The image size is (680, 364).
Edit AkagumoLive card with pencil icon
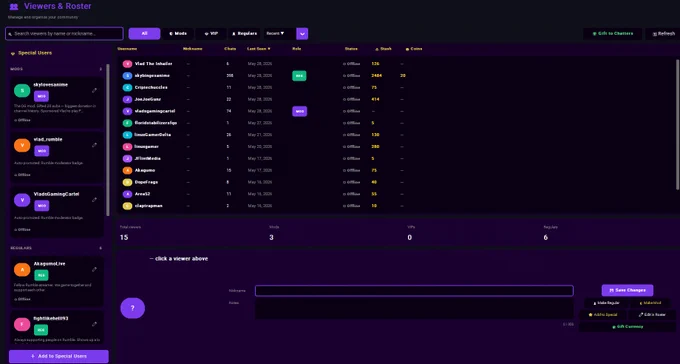pos(94,269)
